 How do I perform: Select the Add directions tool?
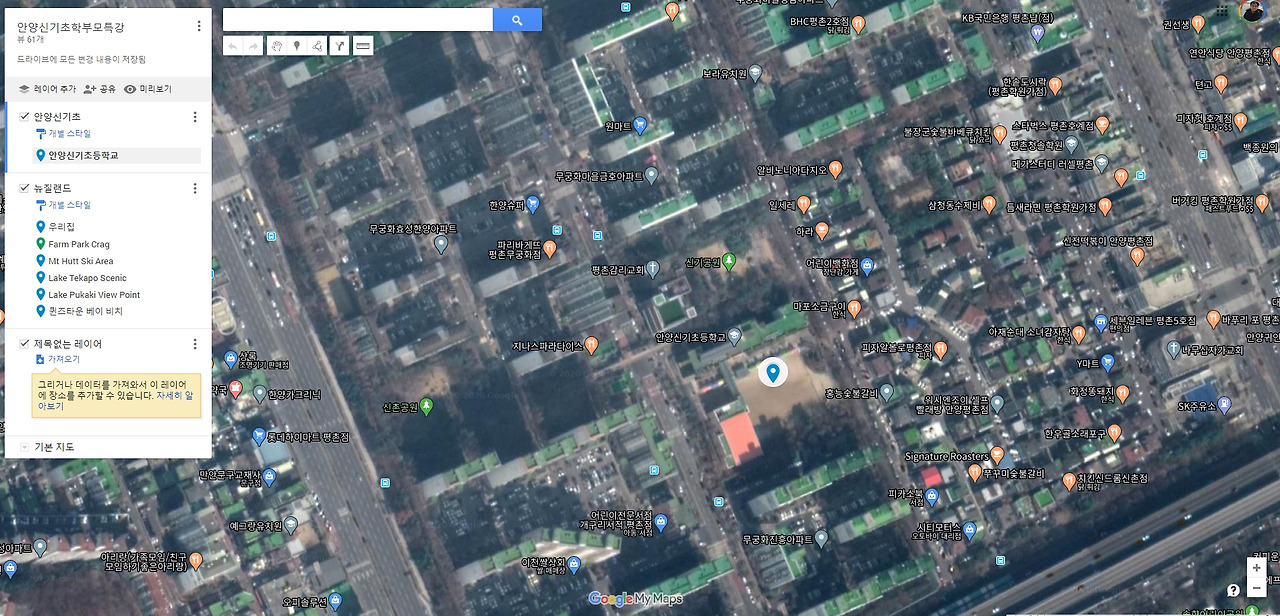pos(339,45)
